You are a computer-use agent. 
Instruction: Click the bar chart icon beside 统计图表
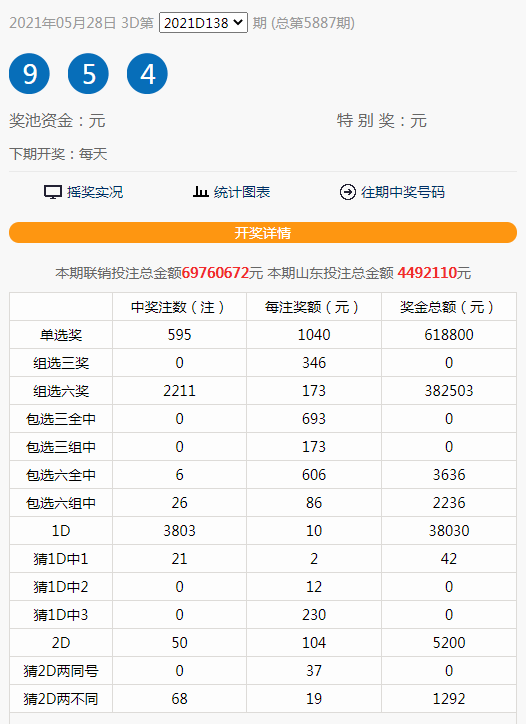click(200, 192)
